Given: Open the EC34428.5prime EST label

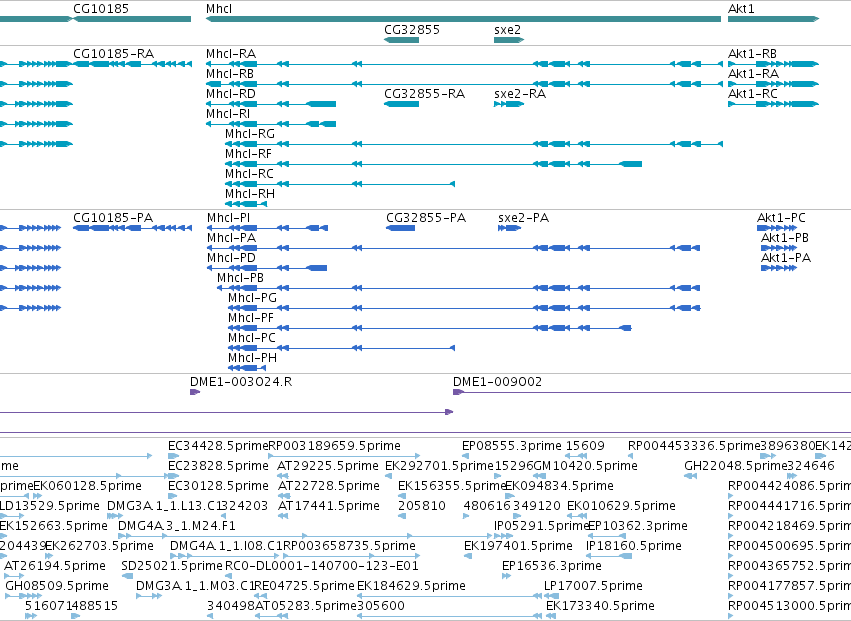Looking at the screenshot, I should (218, 446).
